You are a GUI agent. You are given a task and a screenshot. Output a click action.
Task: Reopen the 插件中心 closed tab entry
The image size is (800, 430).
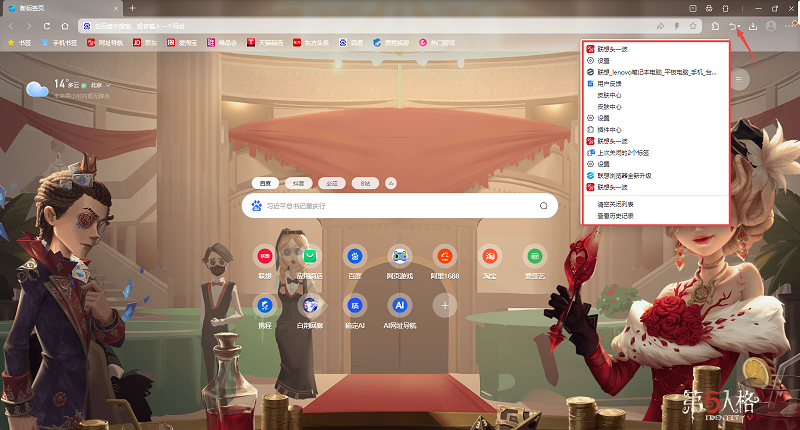point(656,130)
